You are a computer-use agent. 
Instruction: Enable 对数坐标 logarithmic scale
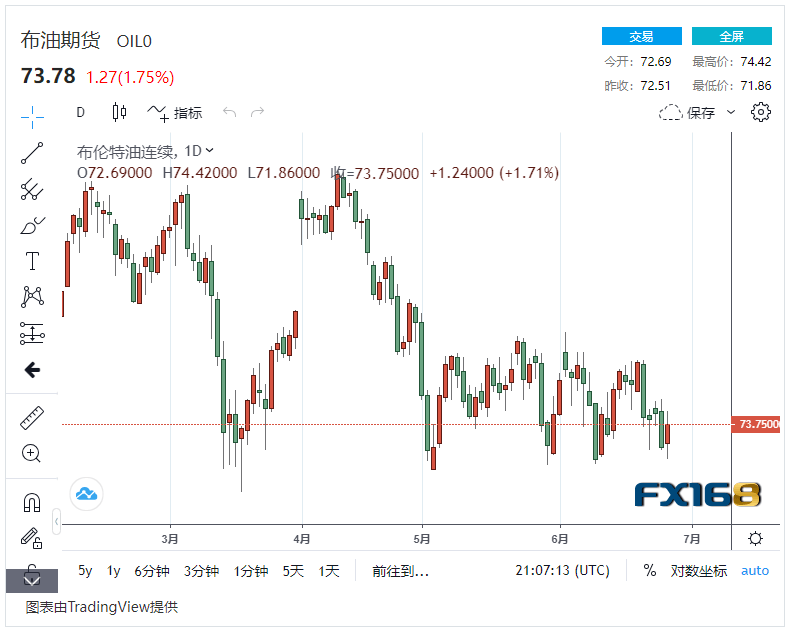pyautogui.click(x=698, y=571)
